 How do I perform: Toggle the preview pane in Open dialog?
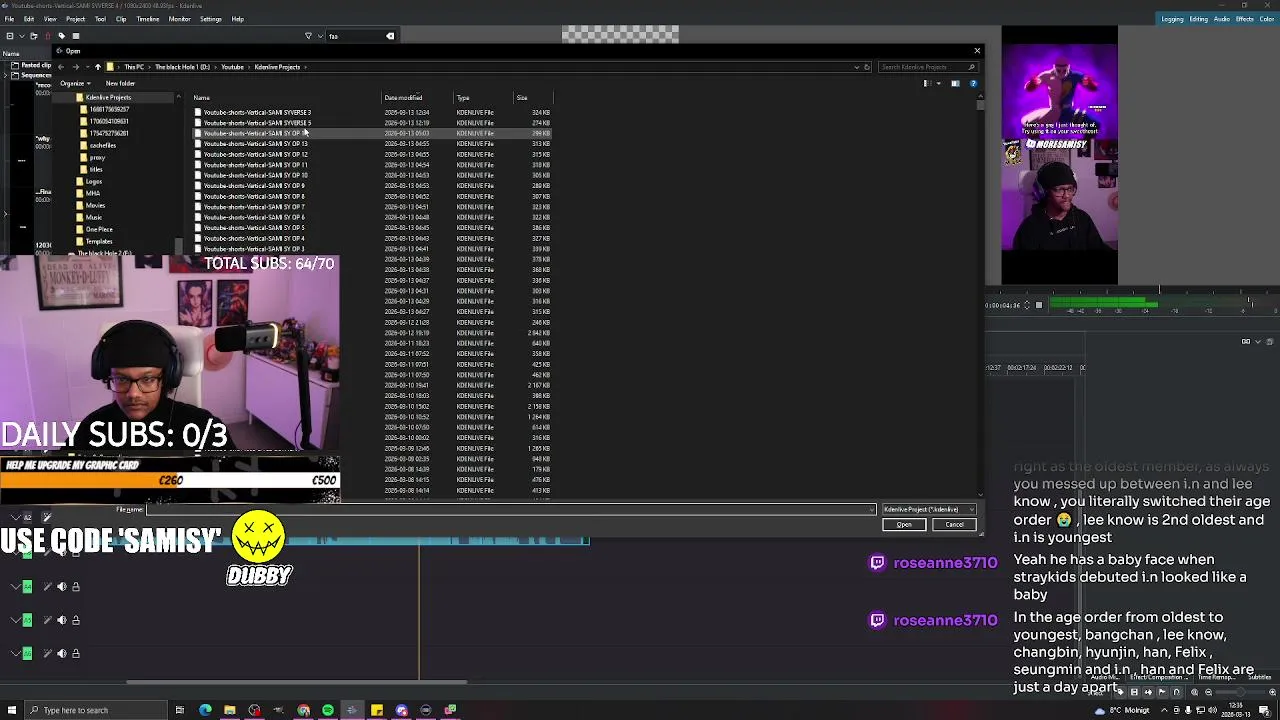(955, 83)
